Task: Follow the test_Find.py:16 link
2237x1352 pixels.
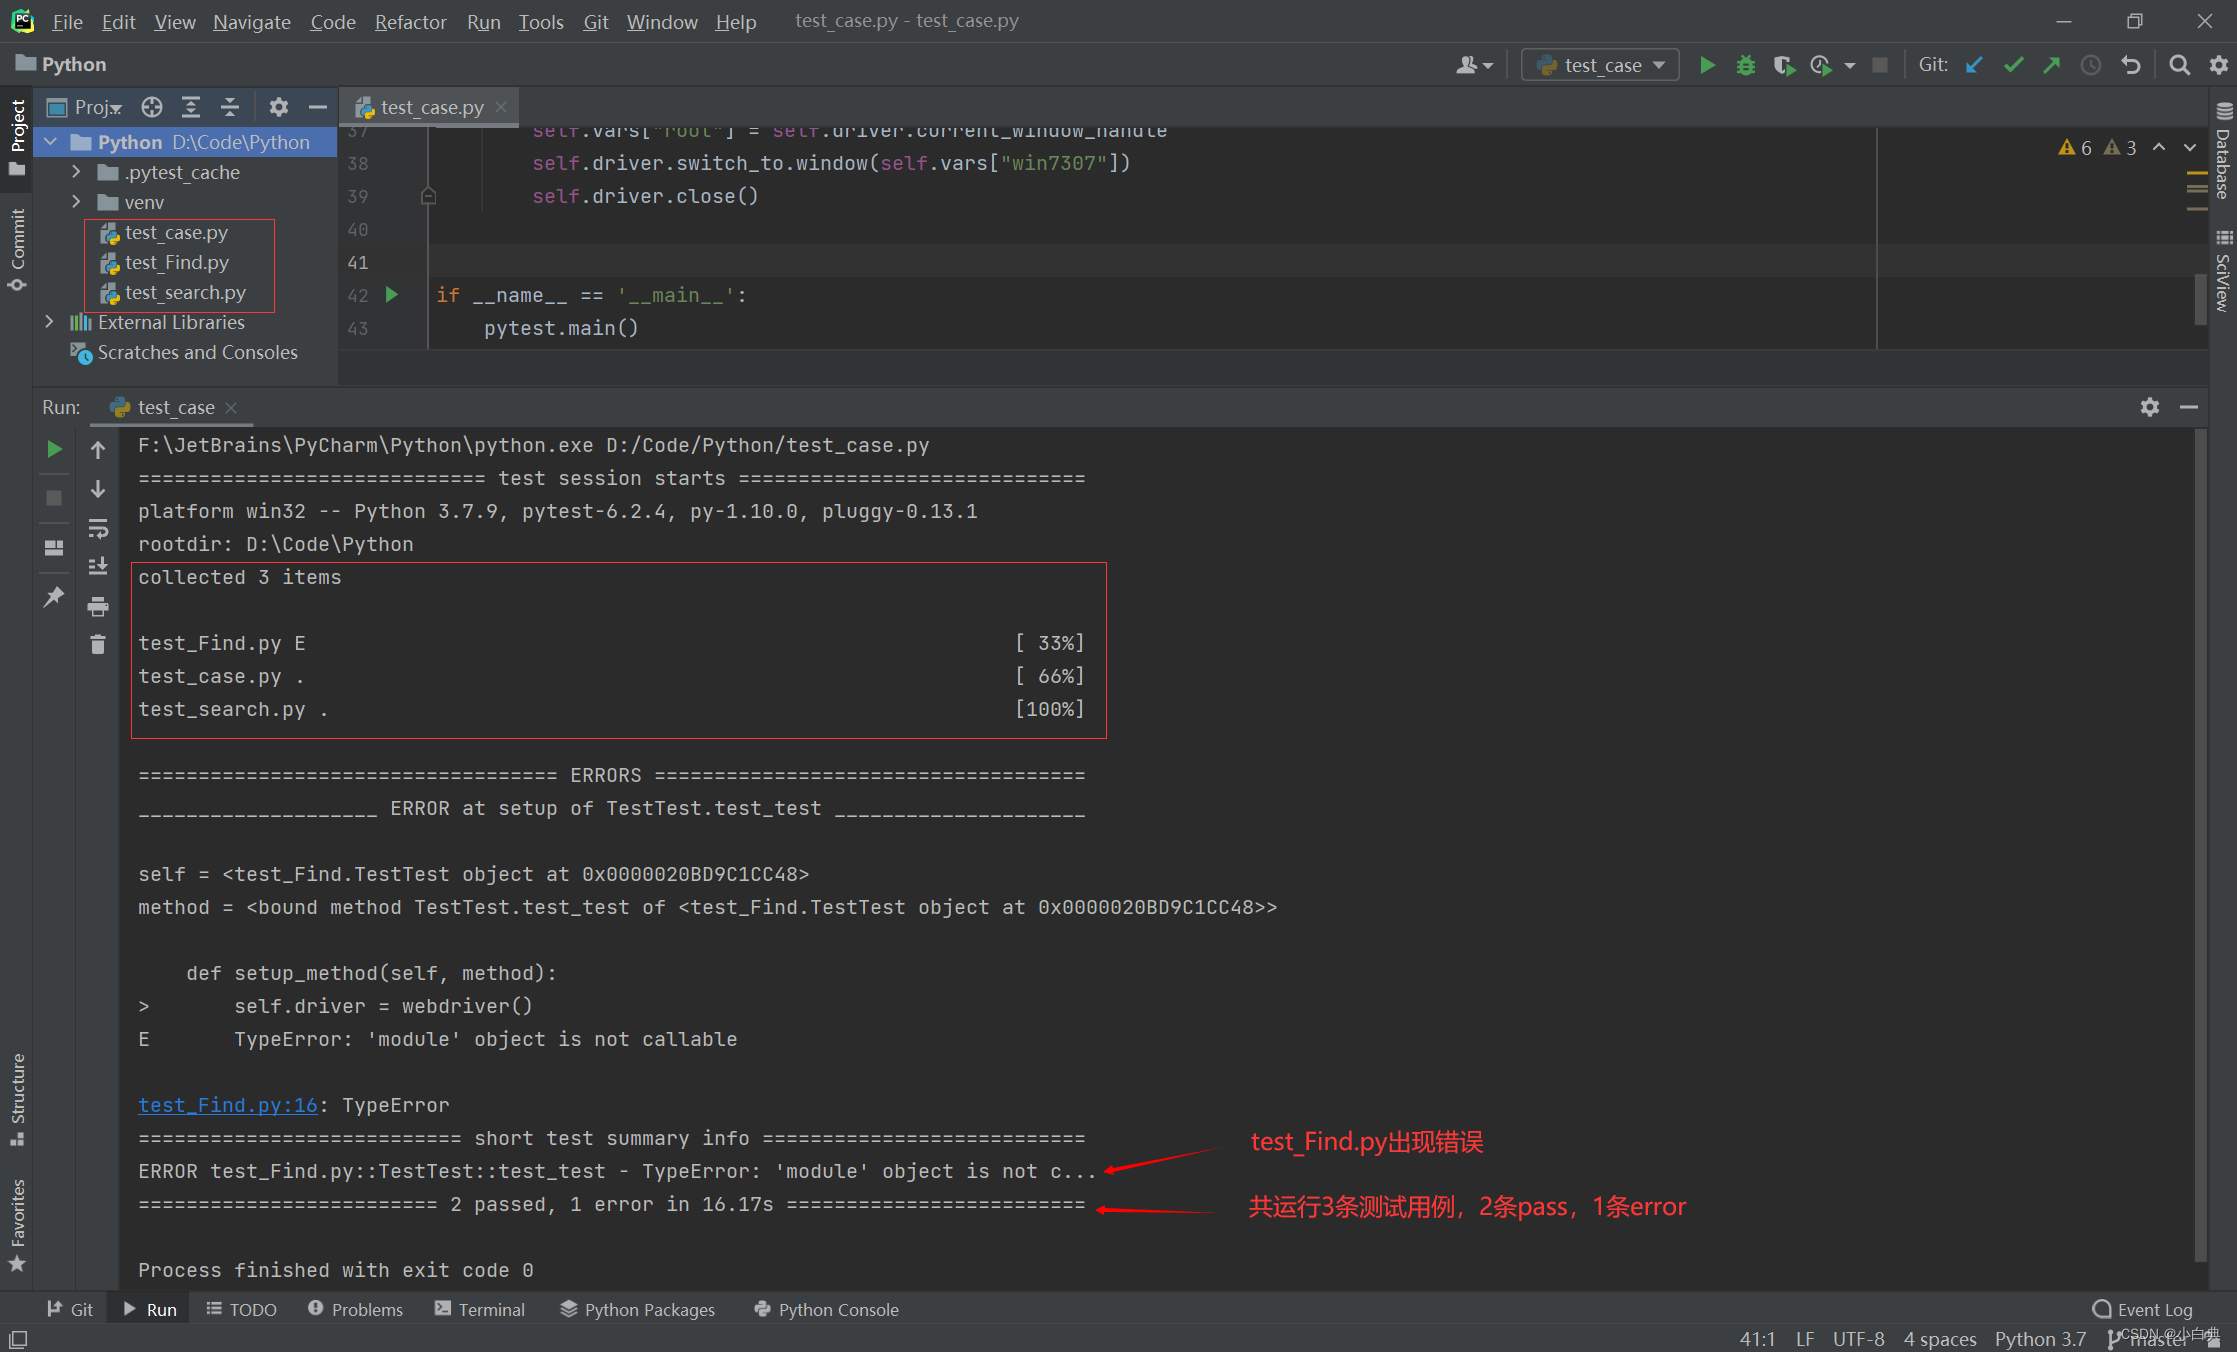Action: [228, 1105]
